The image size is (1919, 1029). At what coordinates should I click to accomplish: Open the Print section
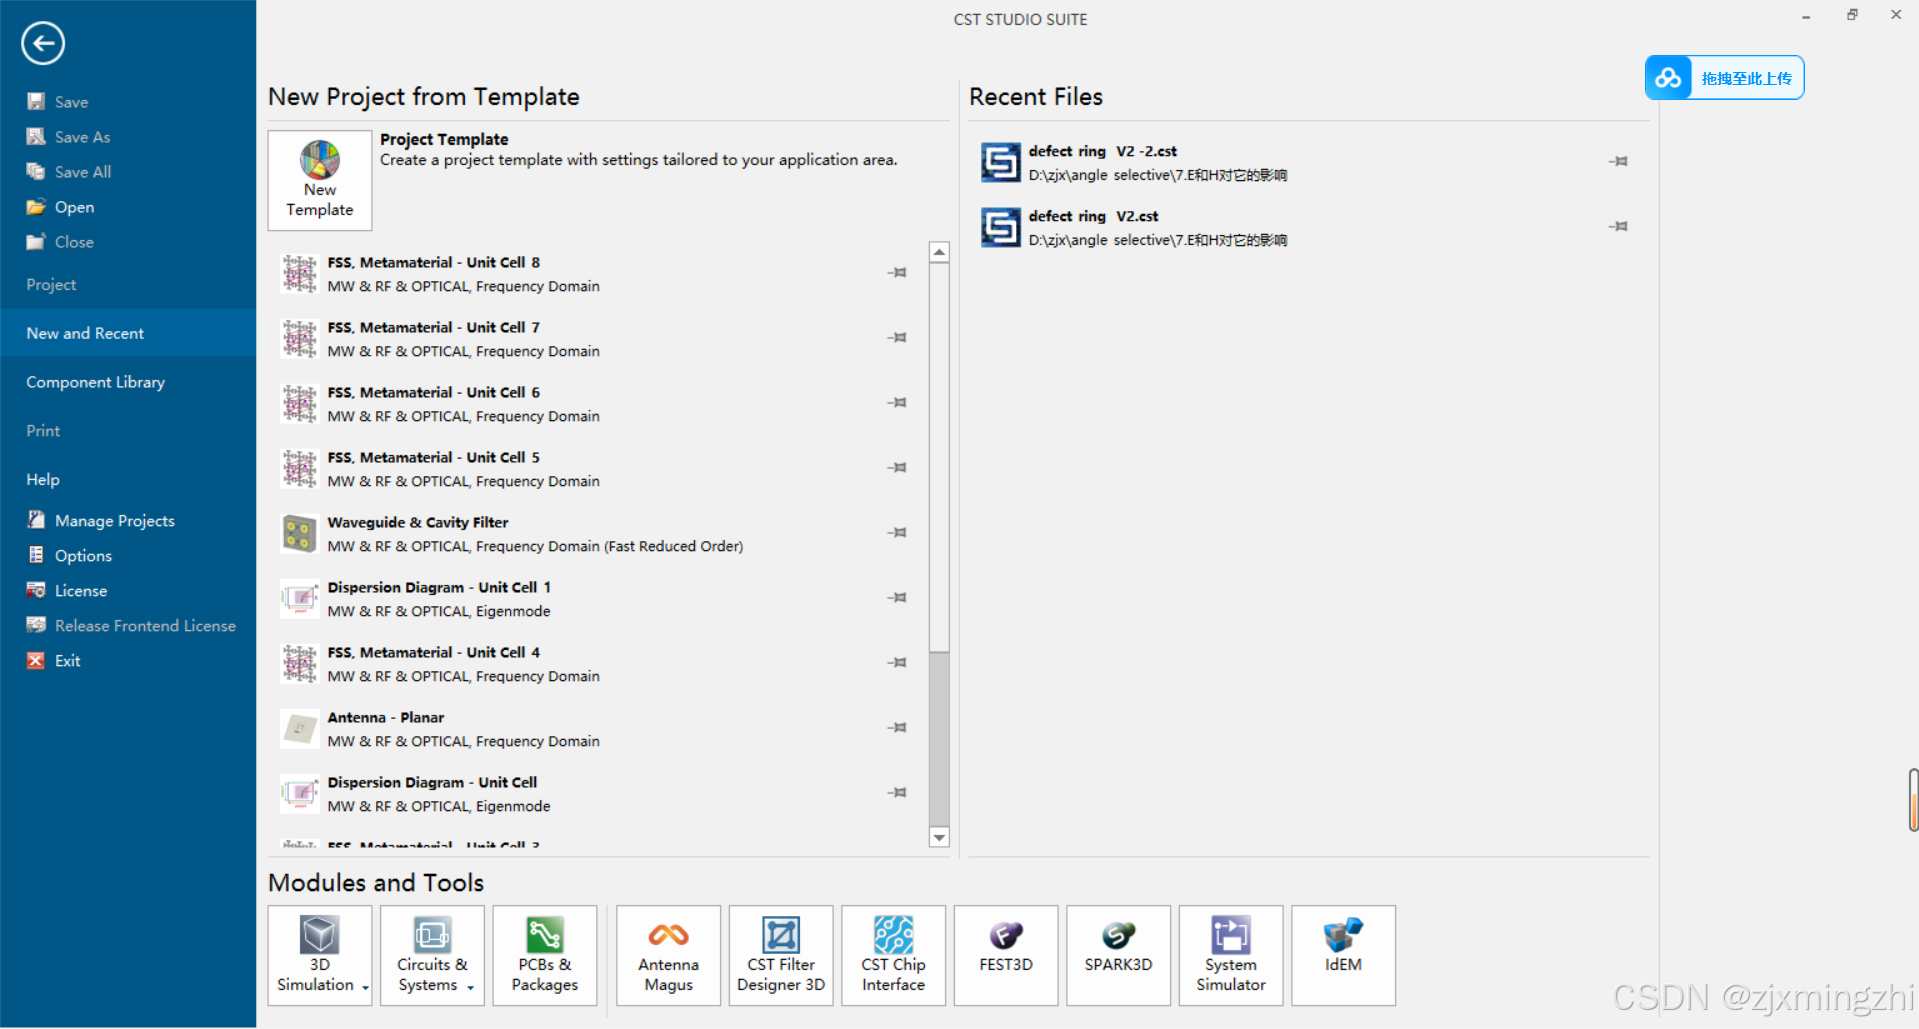pos(43,430)
